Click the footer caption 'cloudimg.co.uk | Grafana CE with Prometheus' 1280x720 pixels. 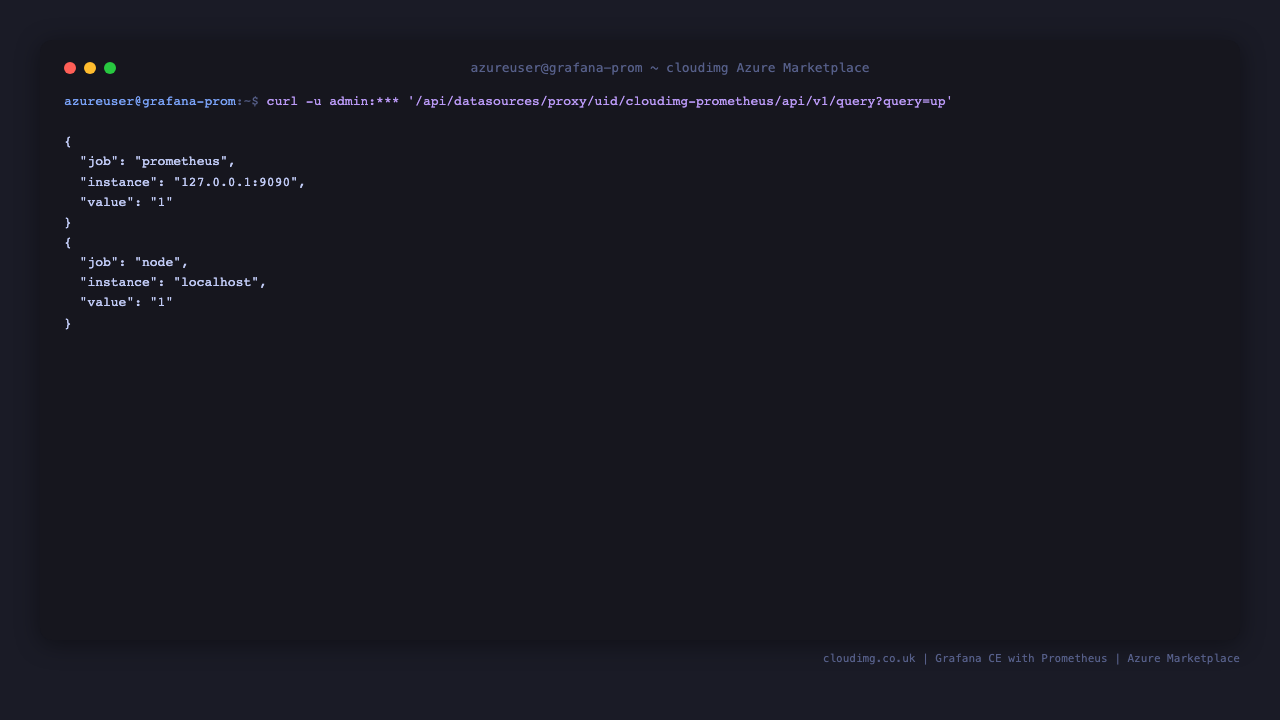pos(965,658)
